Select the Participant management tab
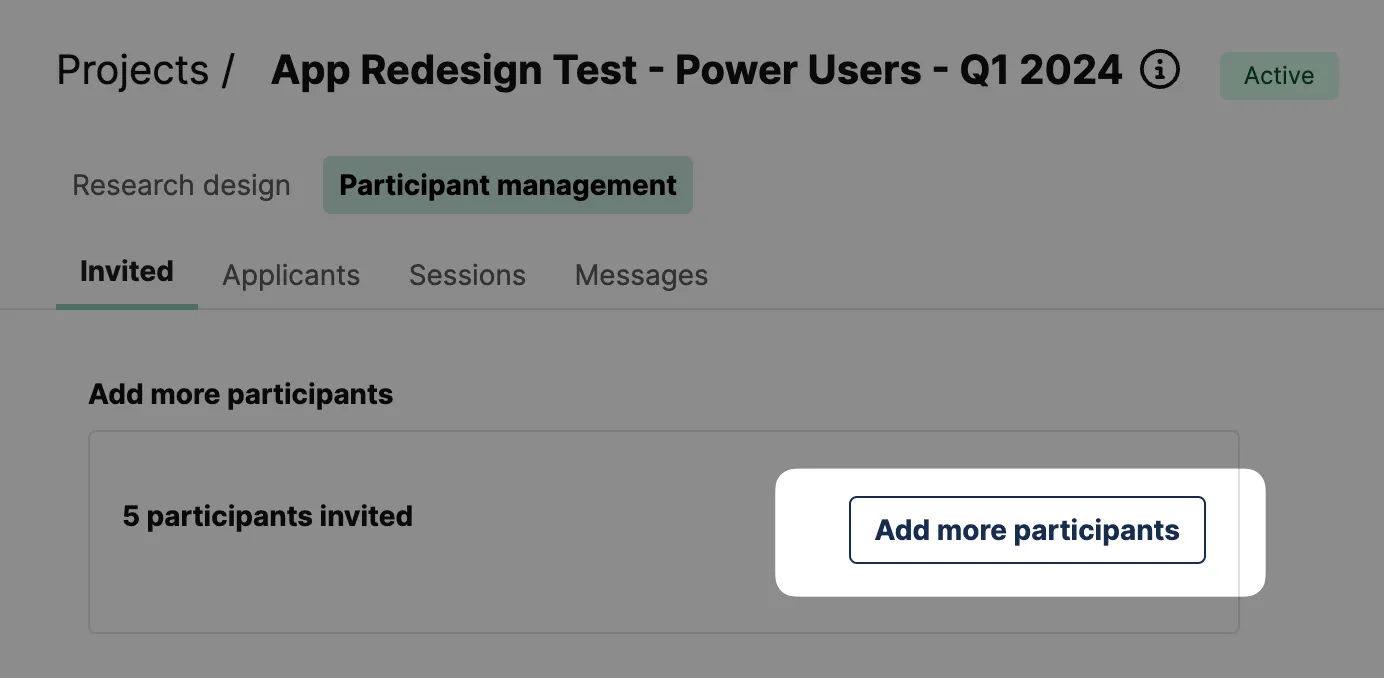Viewport: 1384px width, 678px height. pos(508,185)
